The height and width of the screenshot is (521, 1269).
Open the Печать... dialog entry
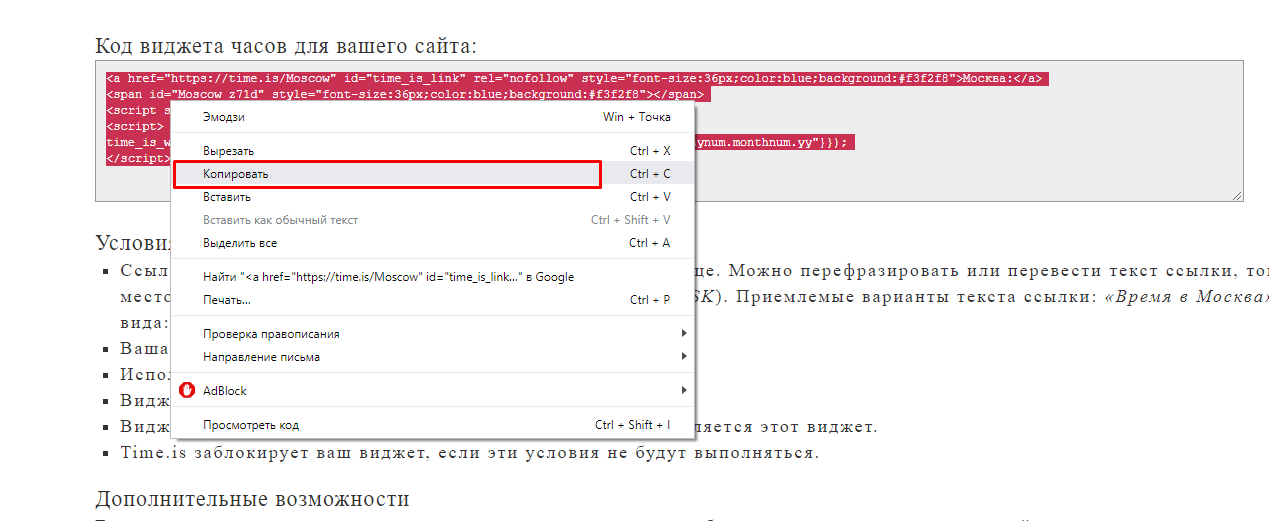(226, 300)
